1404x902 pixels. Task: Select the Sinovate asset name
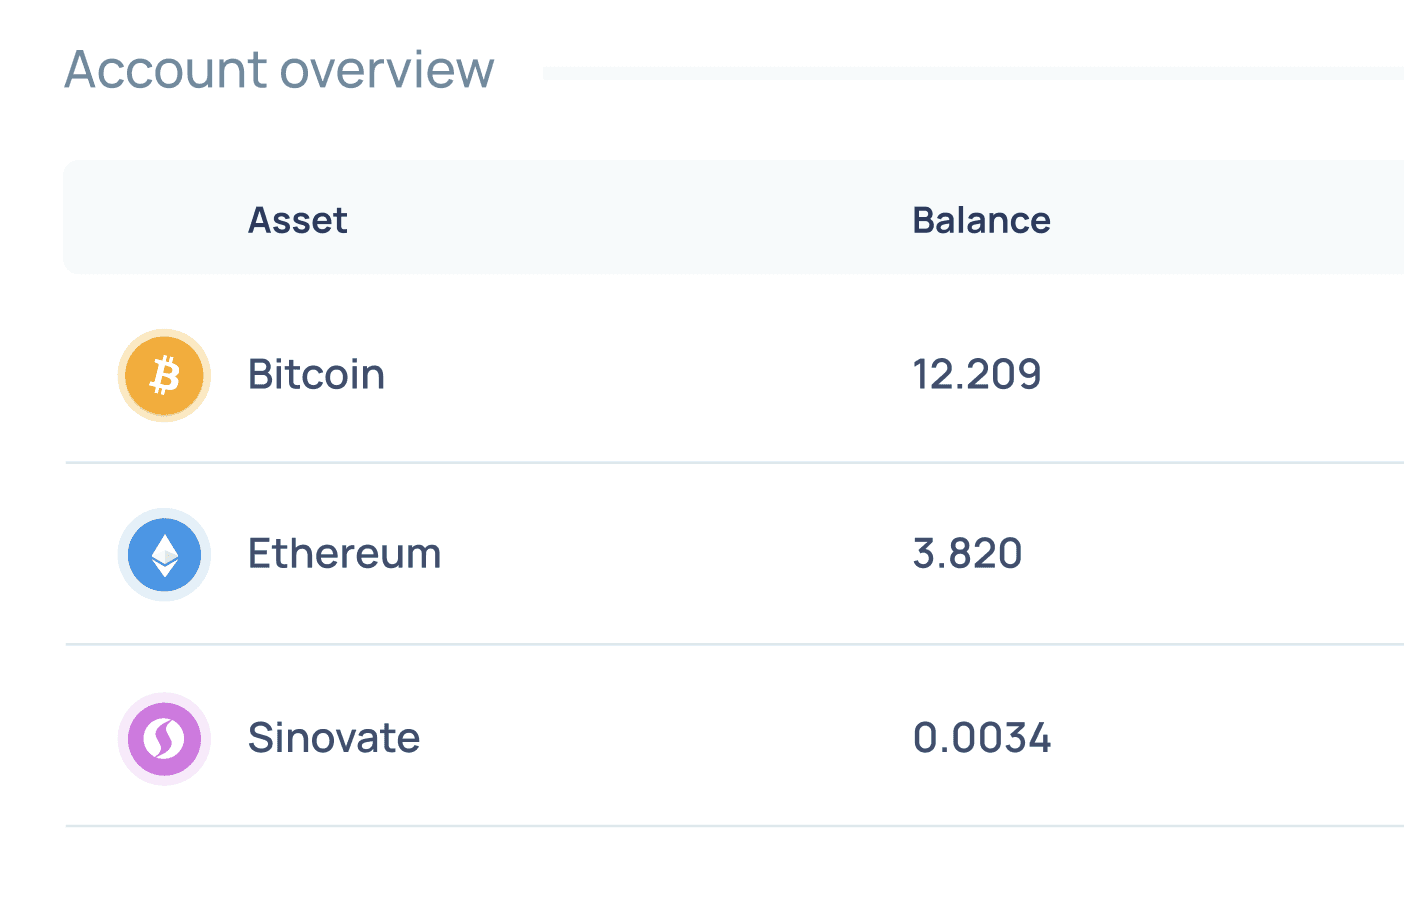(x=334, y=738)
